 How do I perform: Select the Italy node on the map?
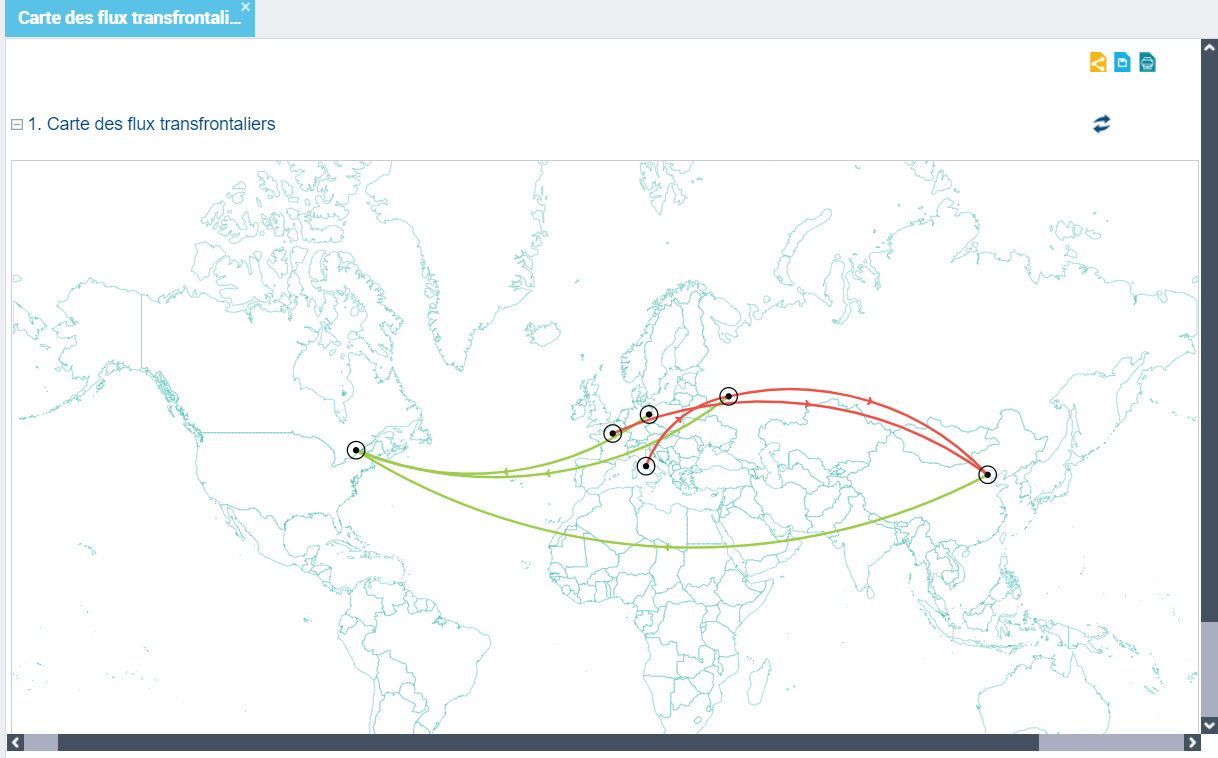pyautogui.click(x=646, y=466)
